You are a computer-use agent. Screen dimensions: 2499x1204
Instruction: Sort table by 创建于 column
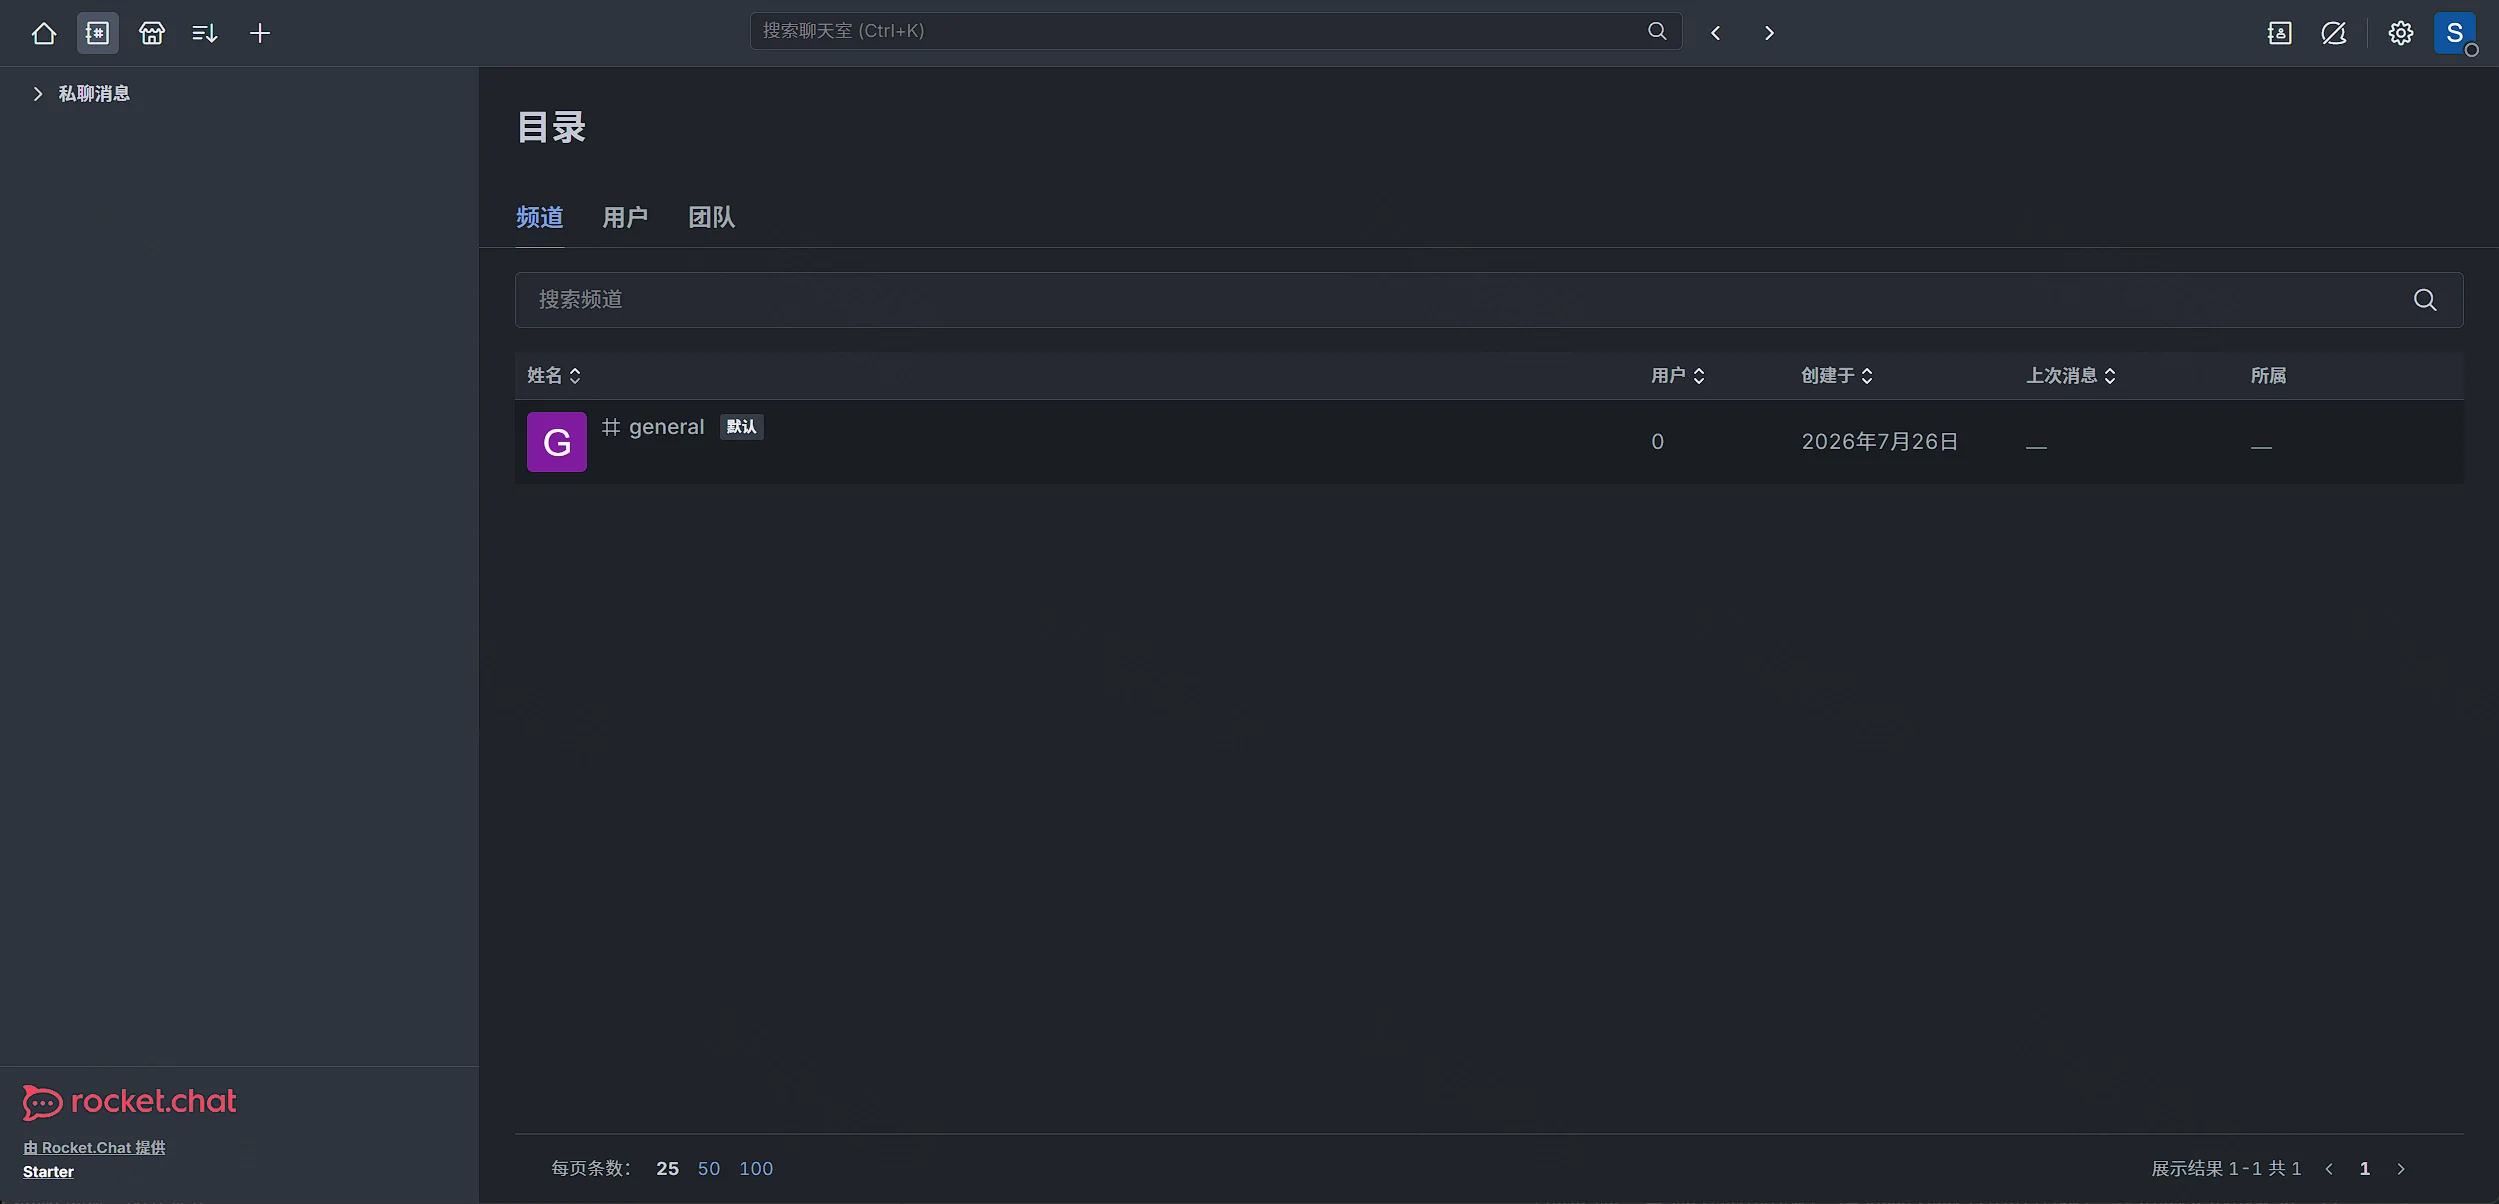[x=1837, y=375]
